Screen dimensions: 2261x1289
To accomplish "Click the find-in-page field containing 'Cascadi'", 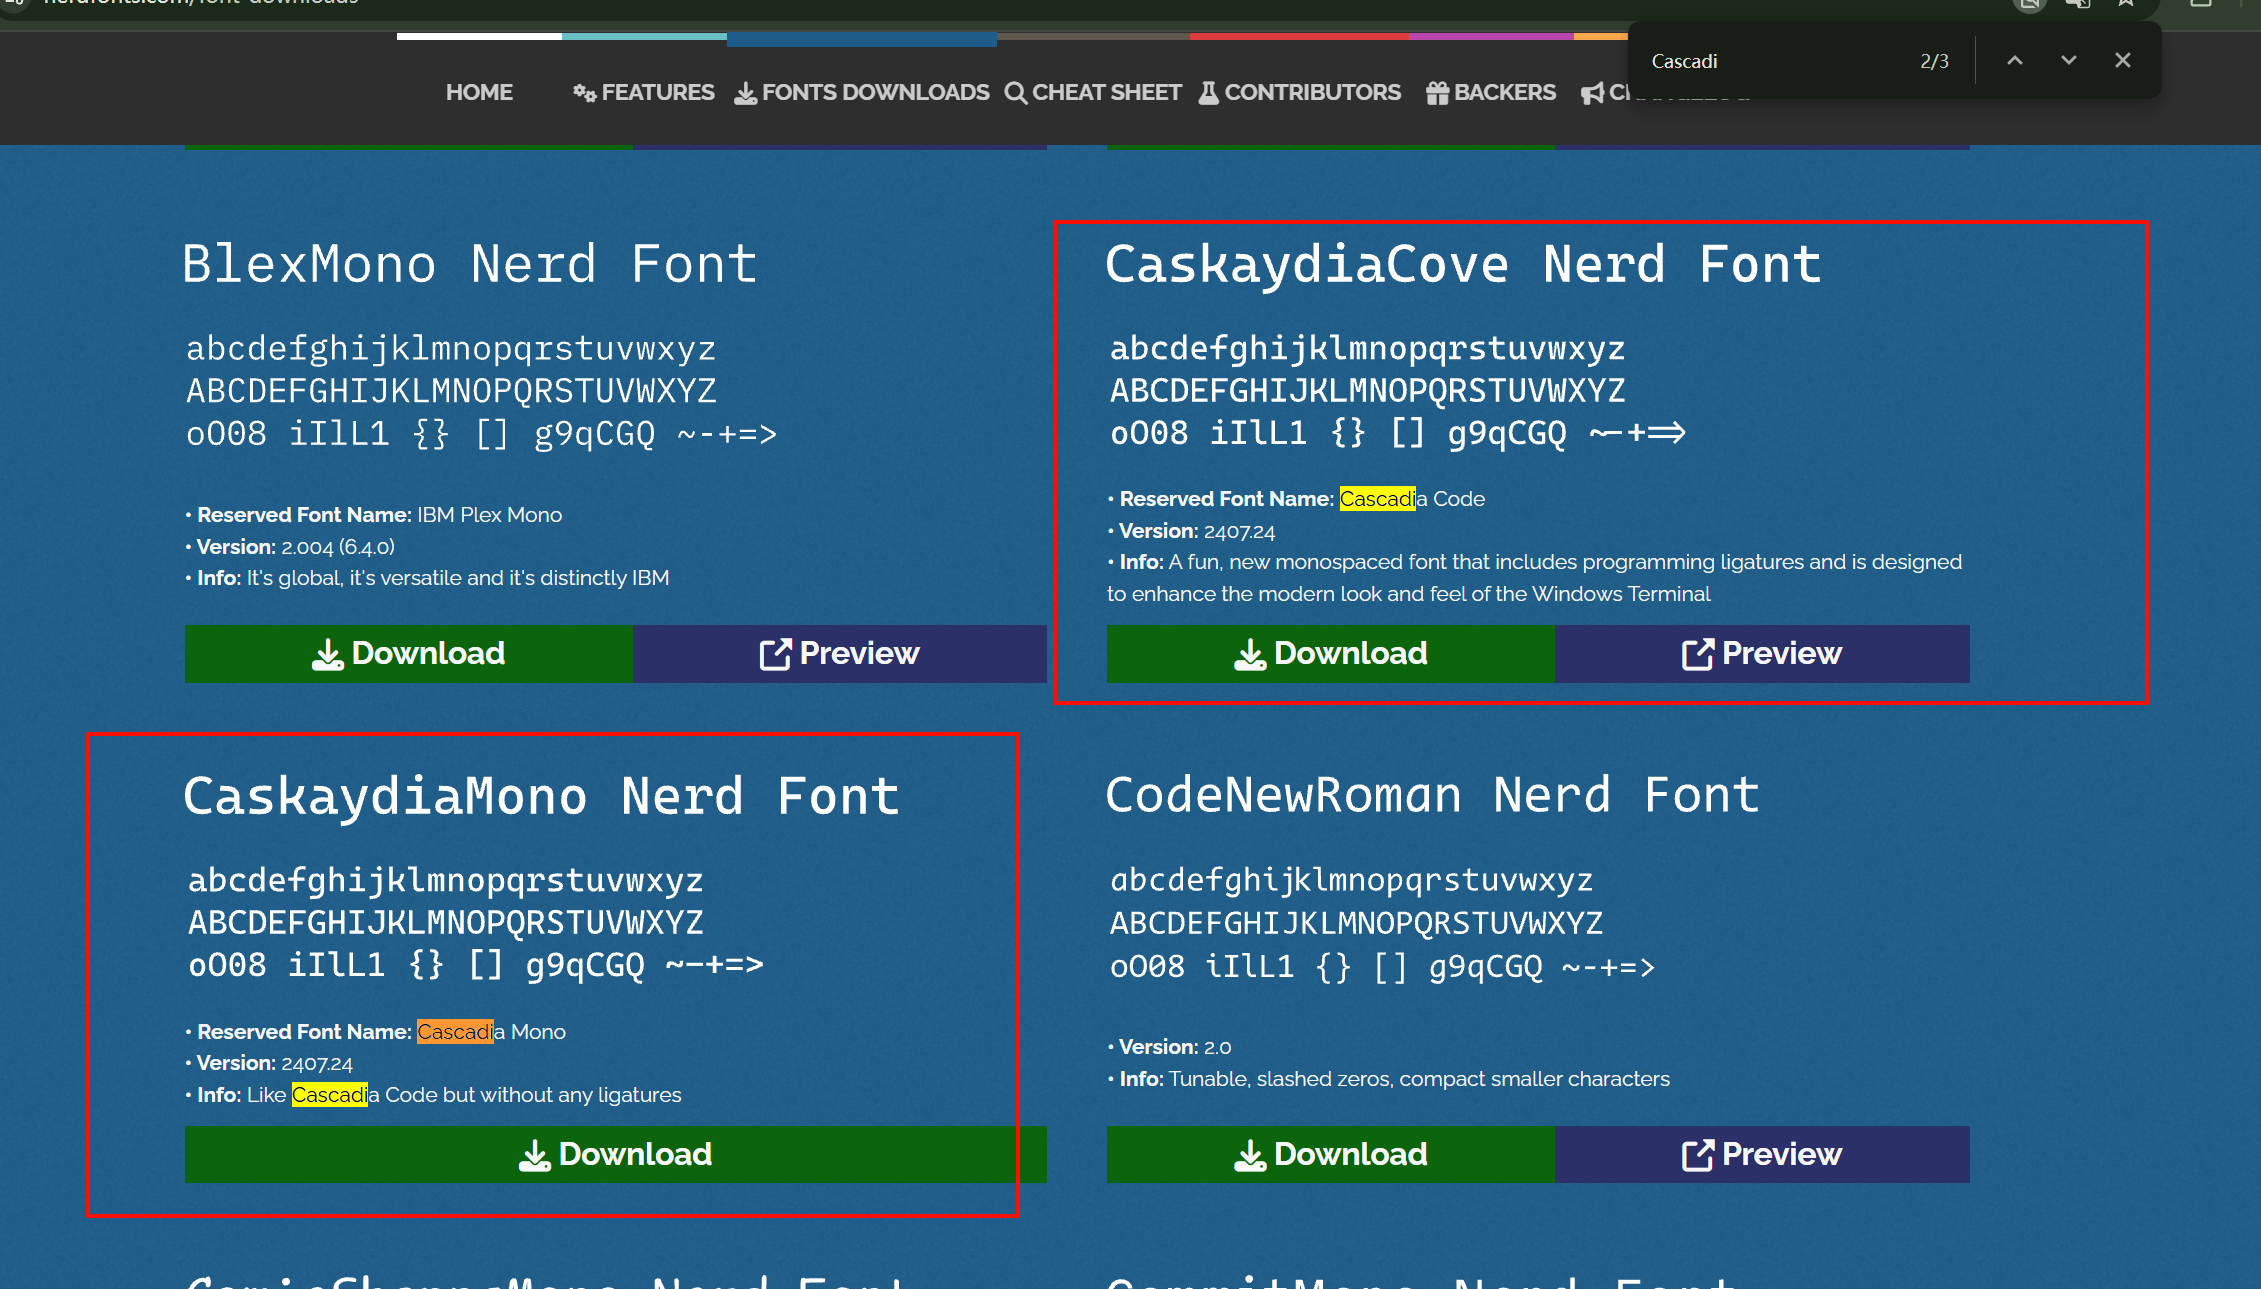I will coord(1770,61).
